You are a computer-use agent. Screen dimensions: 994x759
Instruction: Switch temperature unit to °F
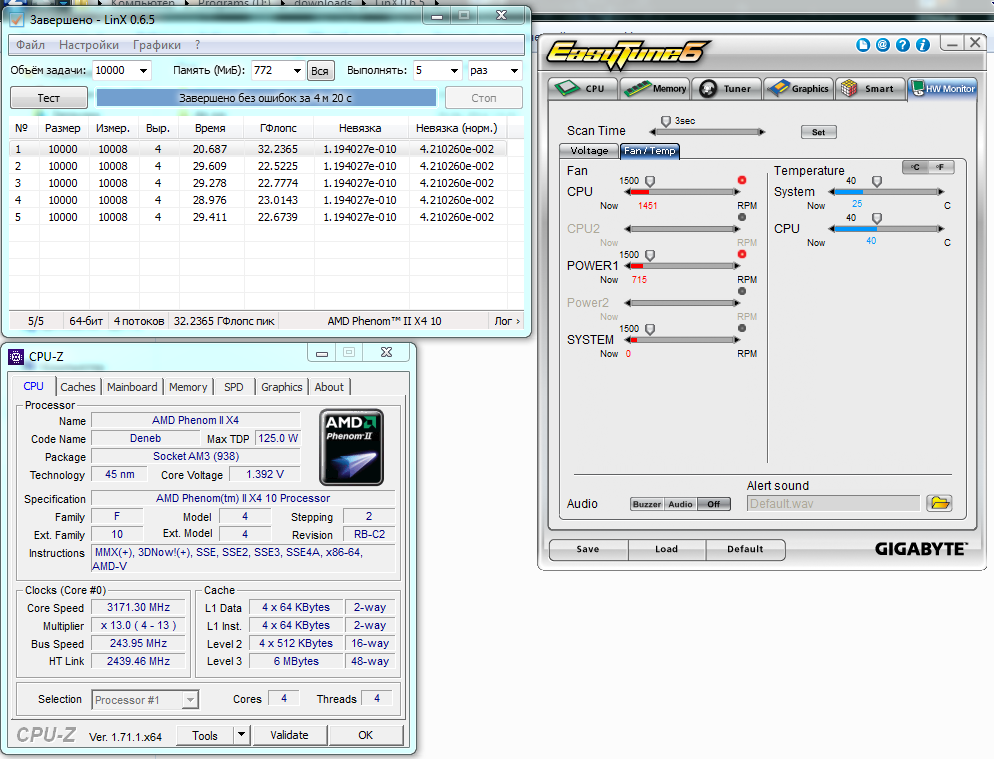point(941,167)
